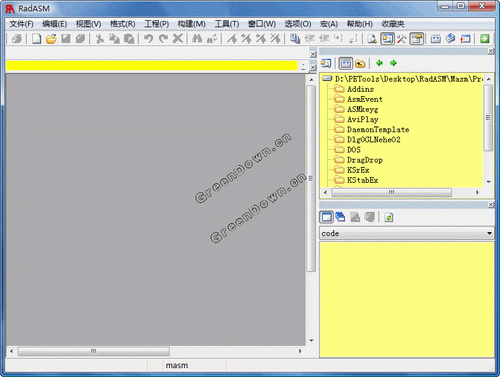Click the blue stacked windows icon in properties panel
Screen dimensions: 500x377
[340, 217]
